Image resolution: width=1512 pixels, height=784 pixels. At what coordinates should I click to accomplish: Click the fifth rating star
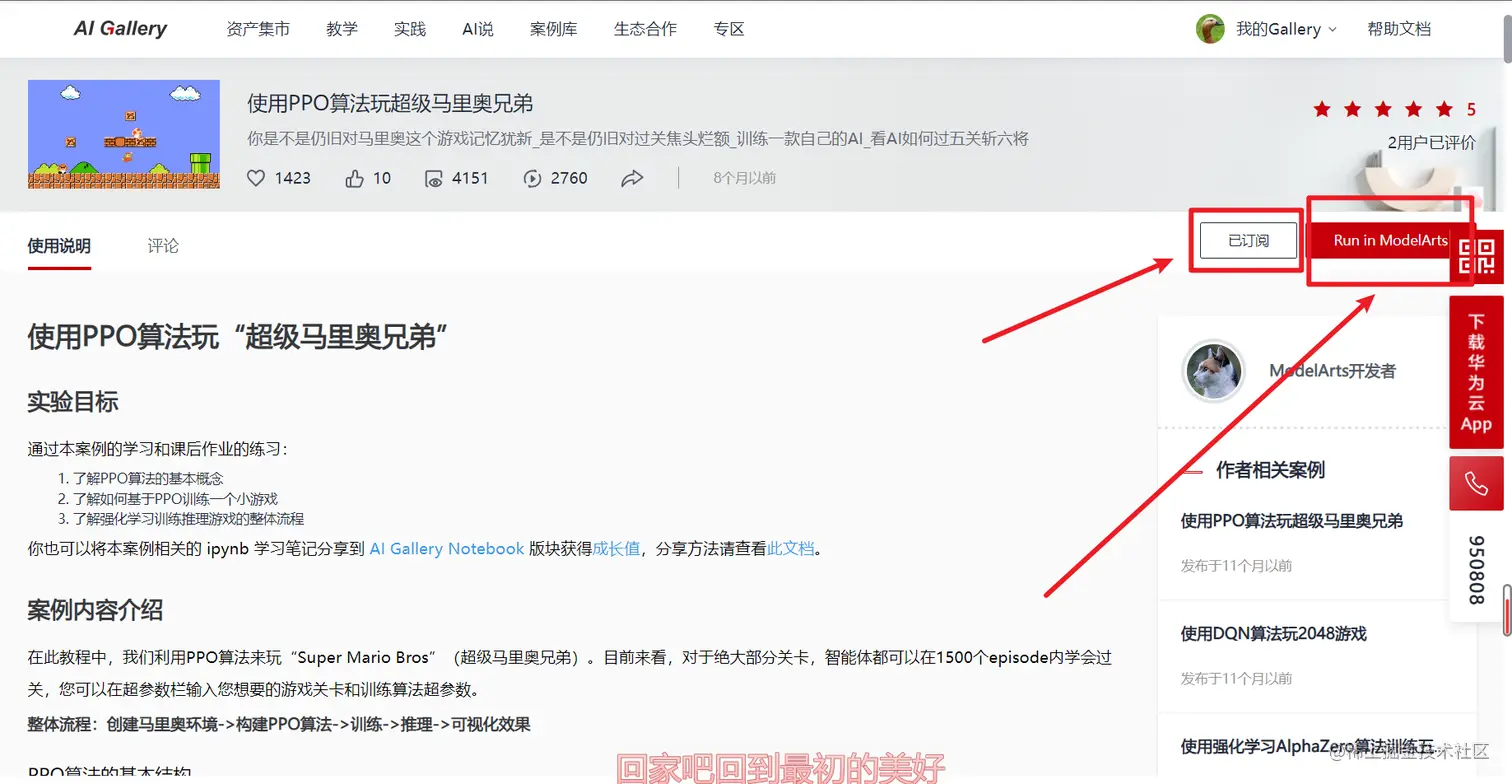1444,109
